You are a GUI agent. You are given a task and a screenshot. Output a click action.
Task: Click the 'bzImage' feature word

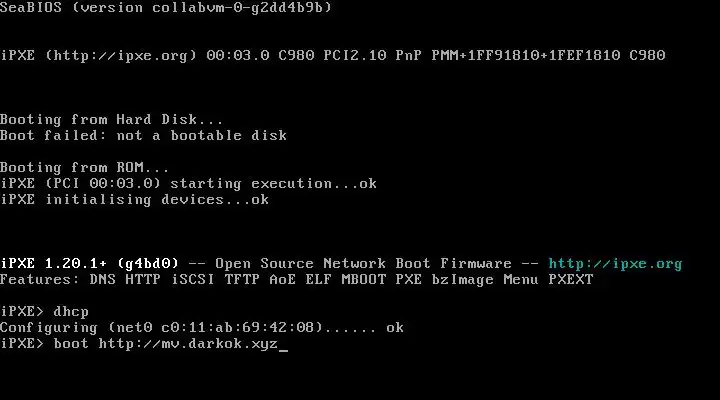point(462,280)
